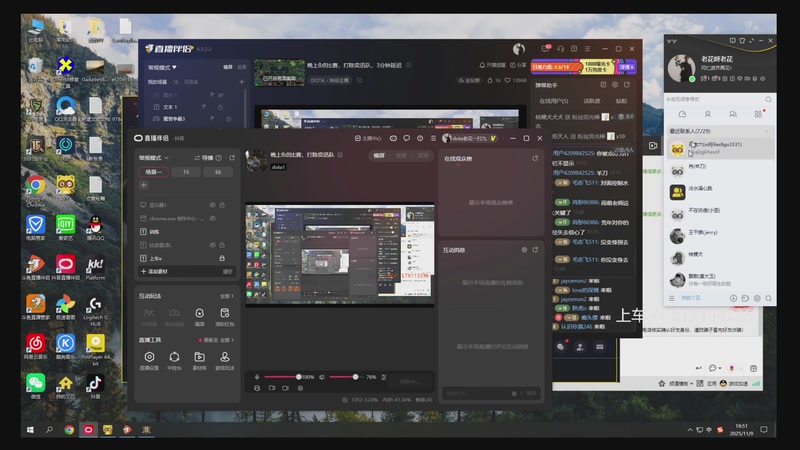Image resolution: width=800 pixels, height=450 pixels.
Task: Switch to 活跃度 tab in 弹幕助手
Action: 592,101
